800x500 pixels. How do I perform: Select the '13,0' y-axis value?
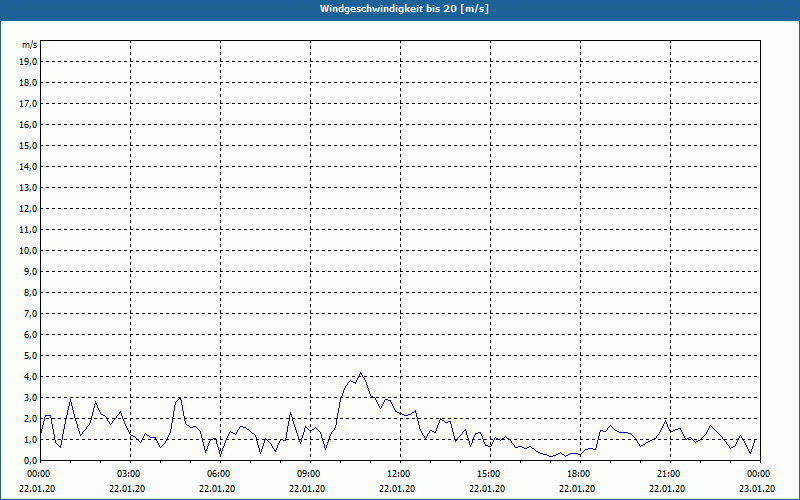(x=29, y=187)
